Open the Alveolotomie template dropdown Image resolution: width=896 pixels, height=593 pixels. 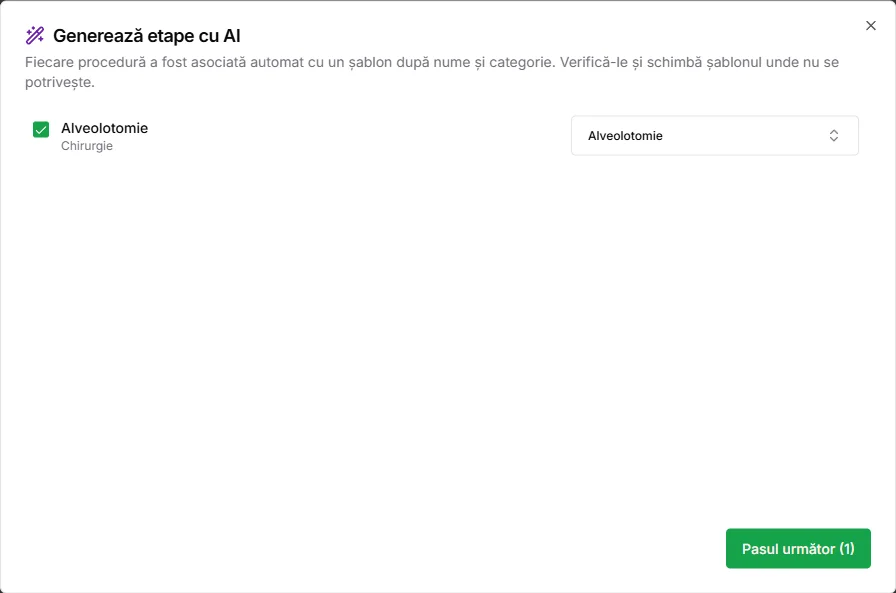point(714,135)
